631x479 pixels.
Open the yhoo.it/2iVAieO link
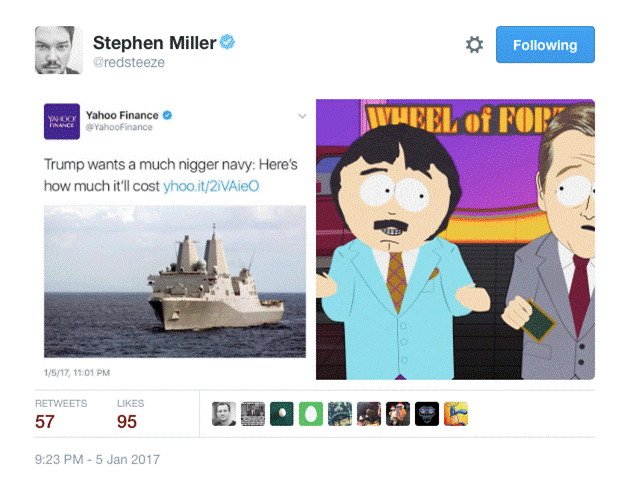[x=211, y=186]
